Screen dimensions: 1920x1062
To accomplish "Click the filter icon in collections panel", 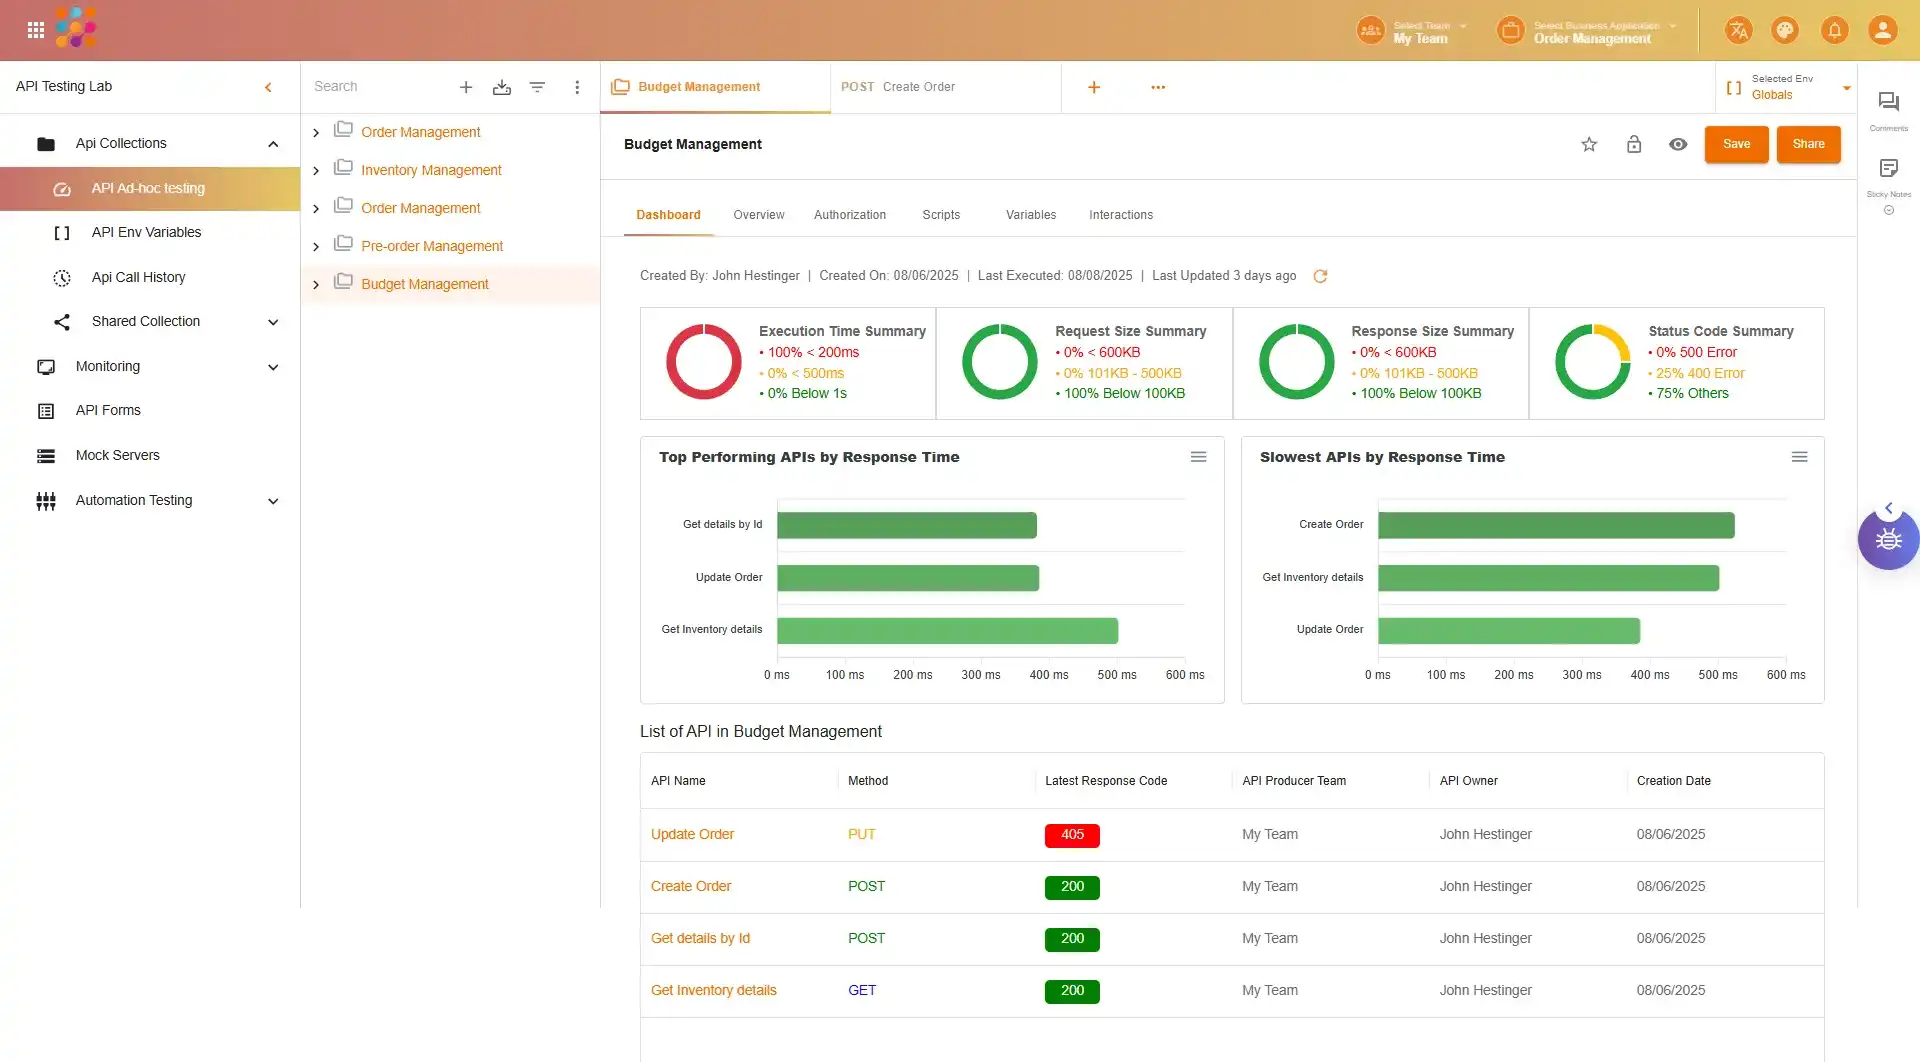I will click(537, 88).
